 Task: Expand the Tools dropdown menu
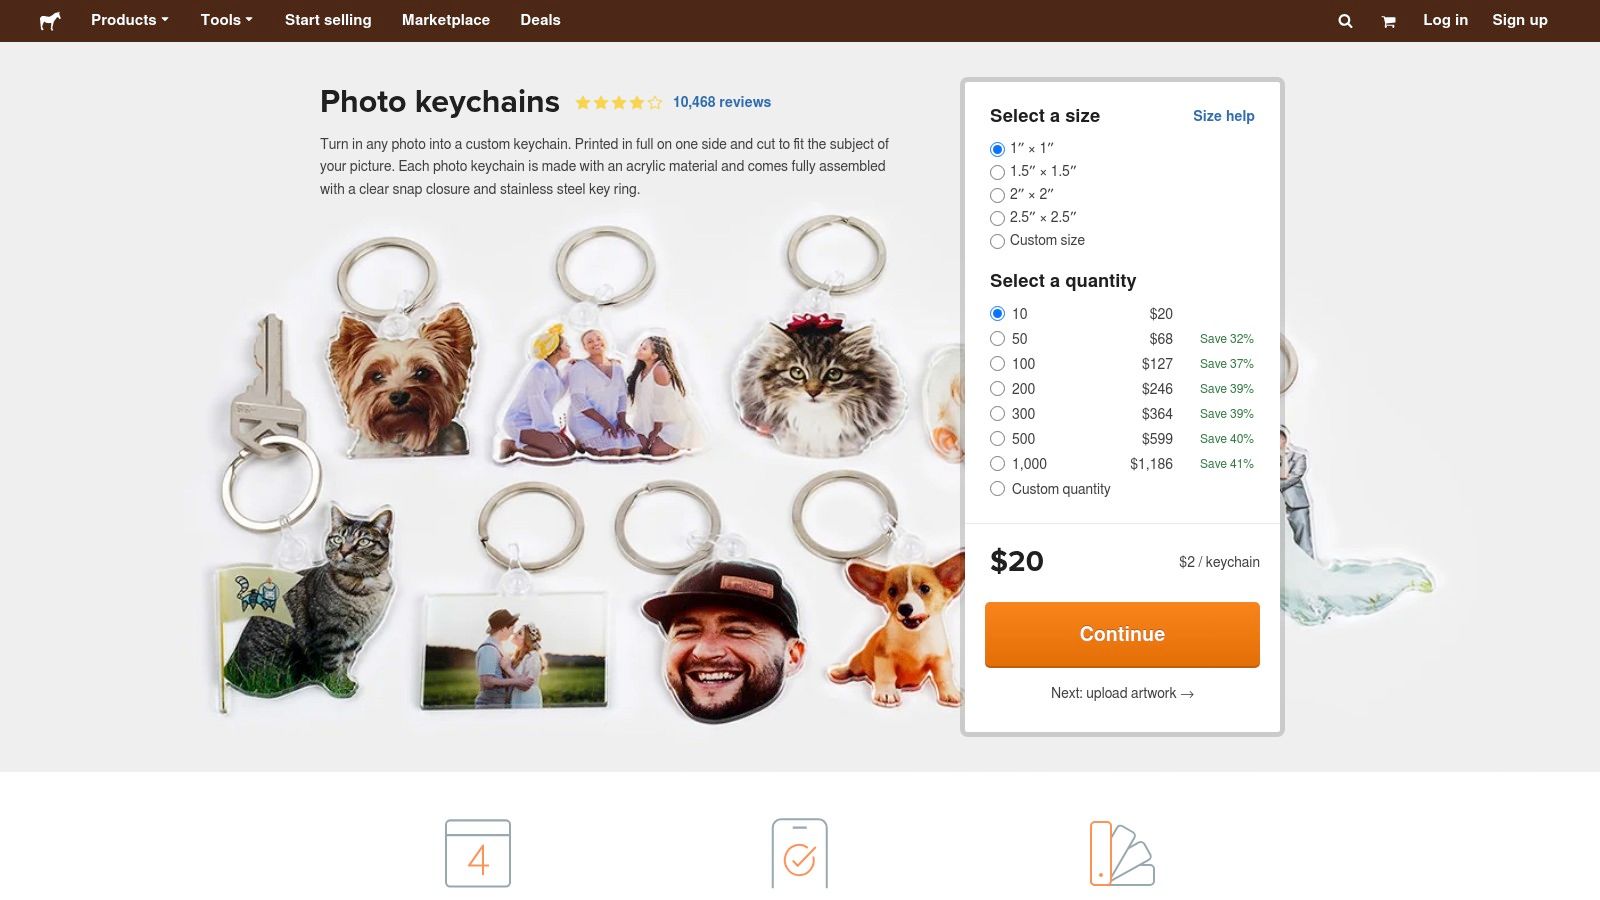coord(226,20)
